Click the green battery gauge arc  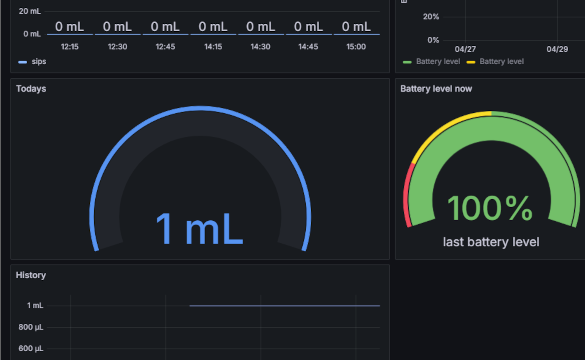(491, 129)
